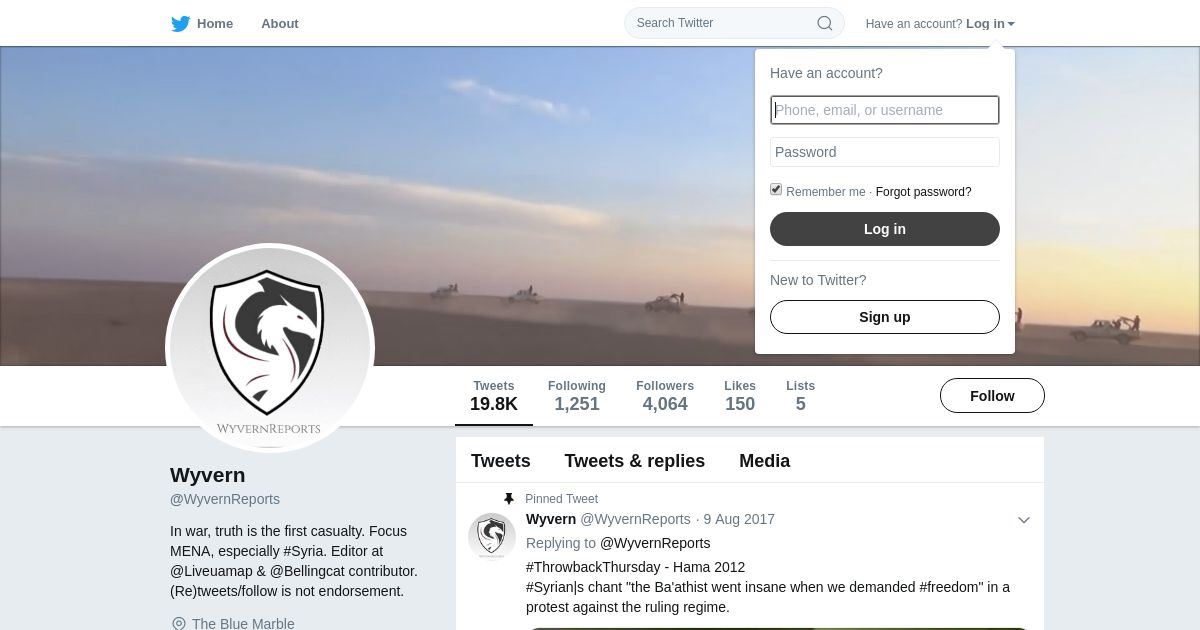The width and height of the screenshot is (1200, 630).
Task: Focus the Password field
Action: click(x=885, y=152)
